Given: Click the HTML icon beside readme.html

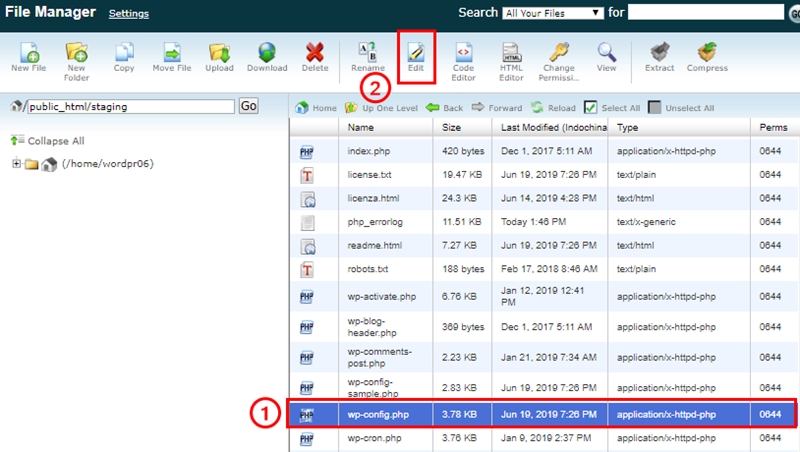Looking at the screenshot, I should [308, 246].
